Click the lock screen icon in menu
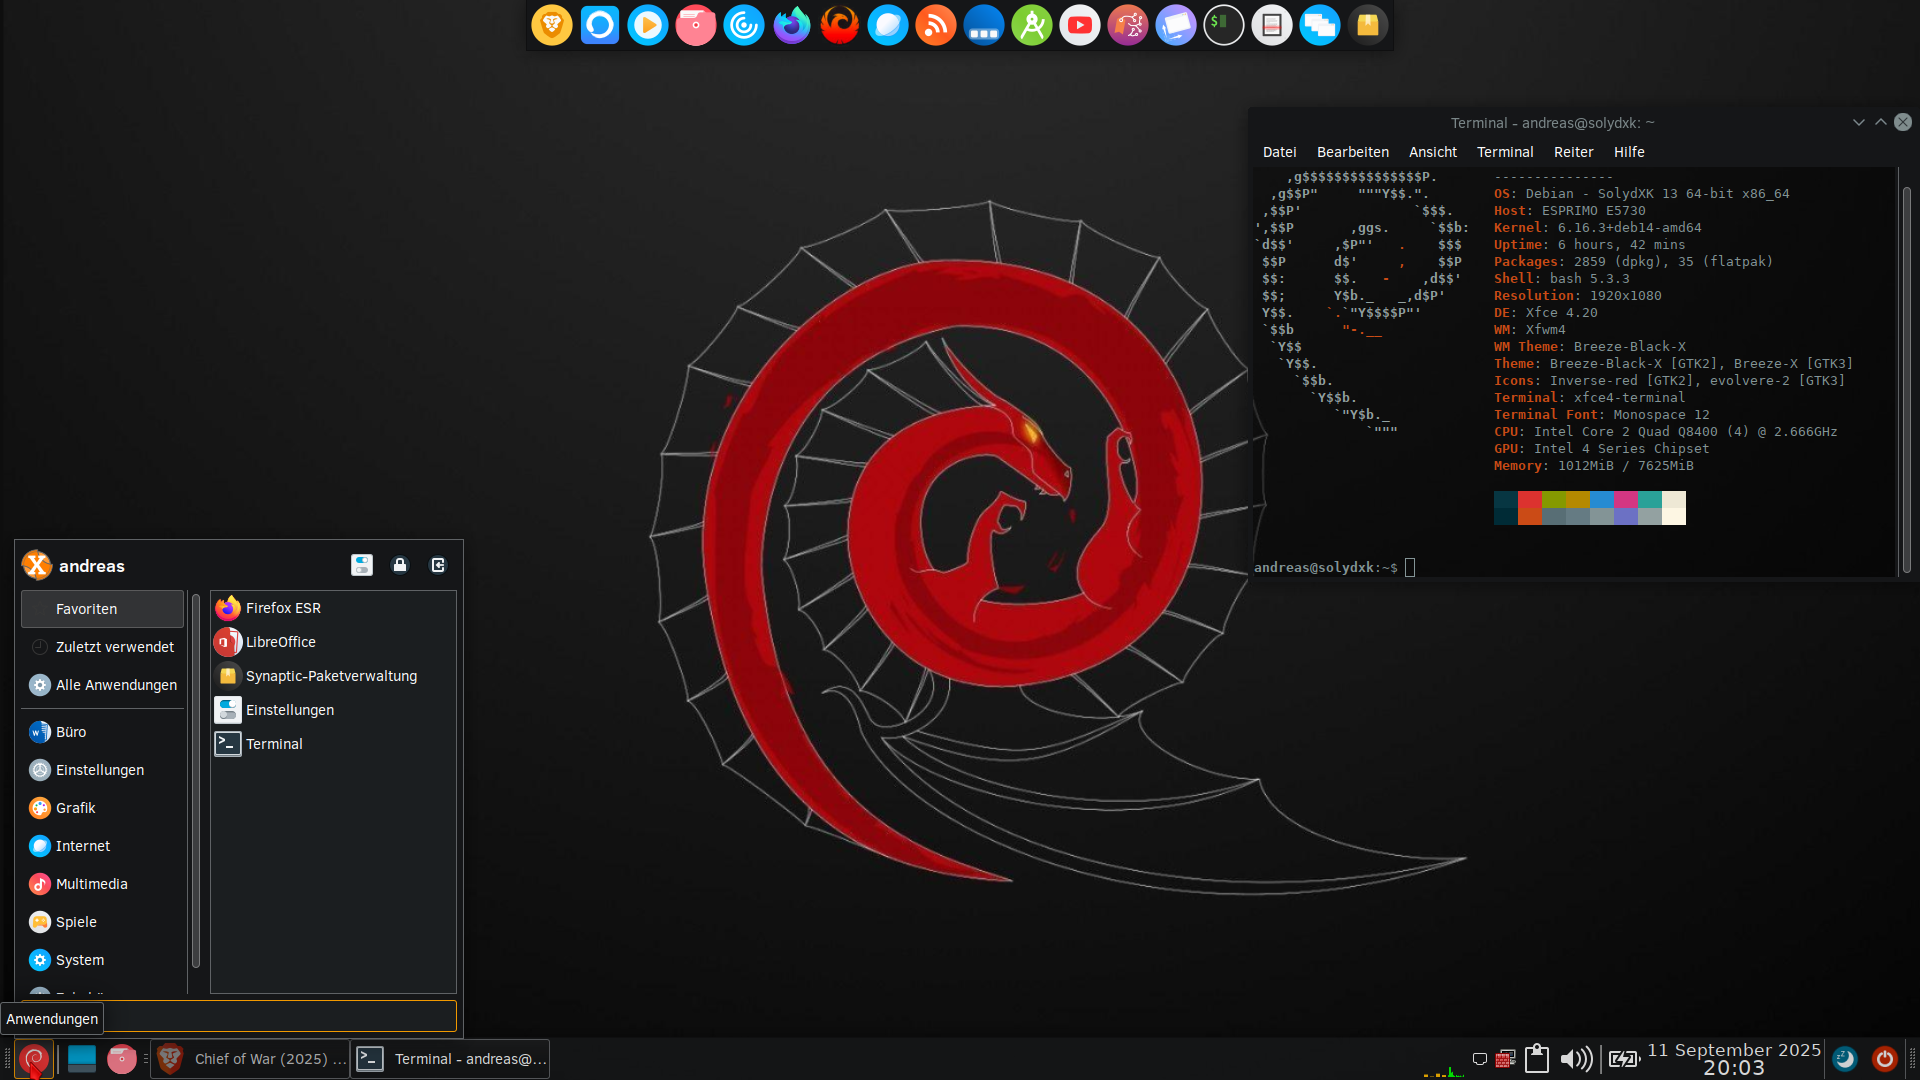1920x1080 pixels. pos(400,565)
